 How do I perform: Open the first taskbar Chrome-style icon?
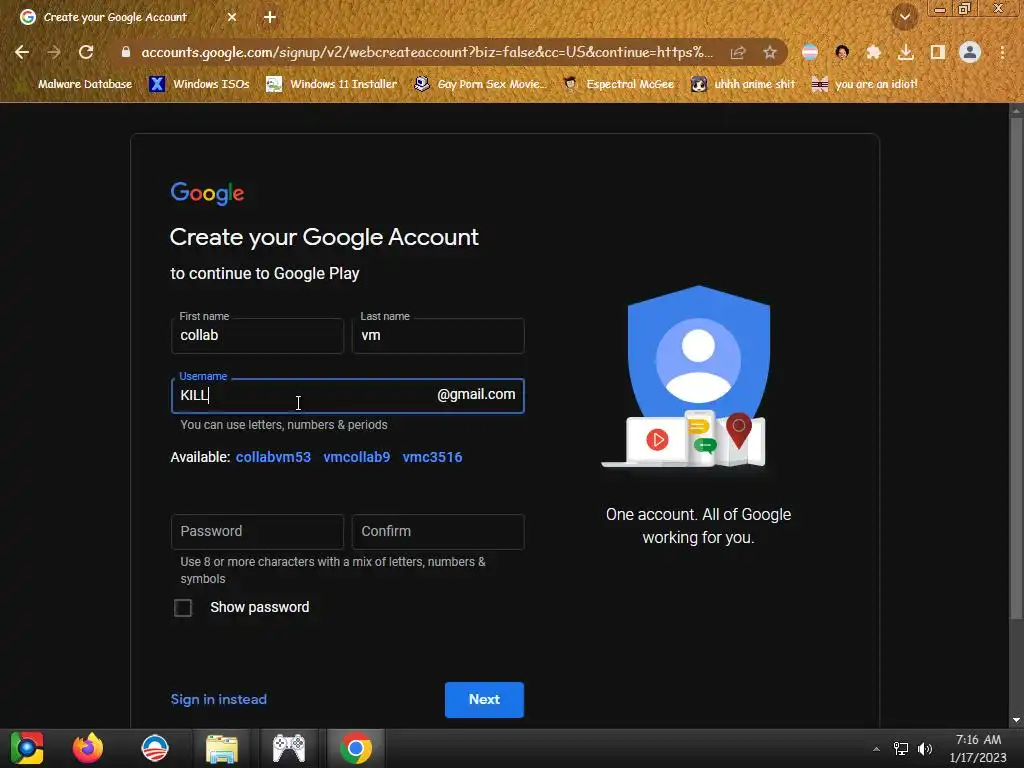(27, 748)
